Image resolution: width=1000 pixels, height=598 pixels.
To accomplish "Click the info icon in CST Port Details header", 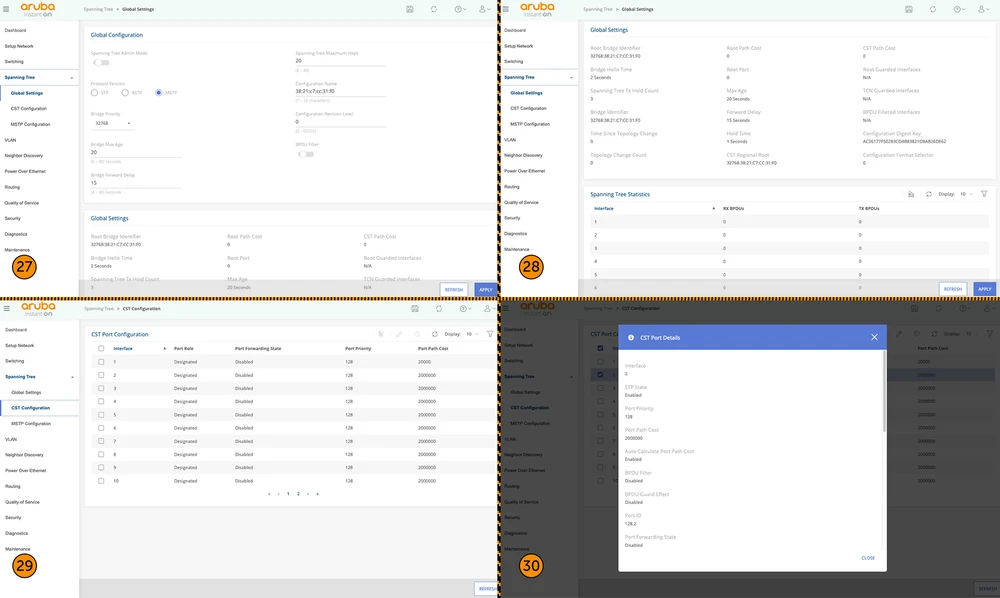I will coord(630,337).
